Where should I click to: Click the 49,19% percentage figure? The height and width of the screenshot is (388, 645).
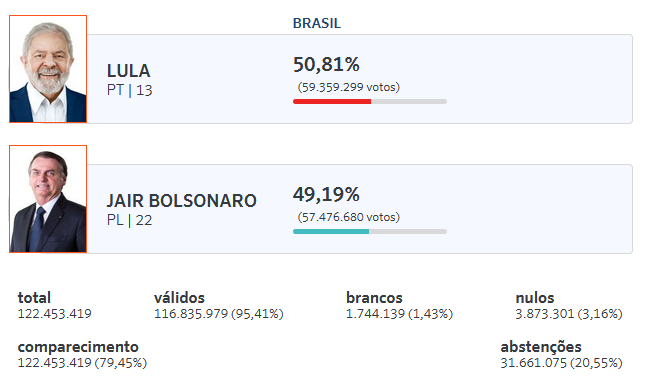[x=326, y=195]
